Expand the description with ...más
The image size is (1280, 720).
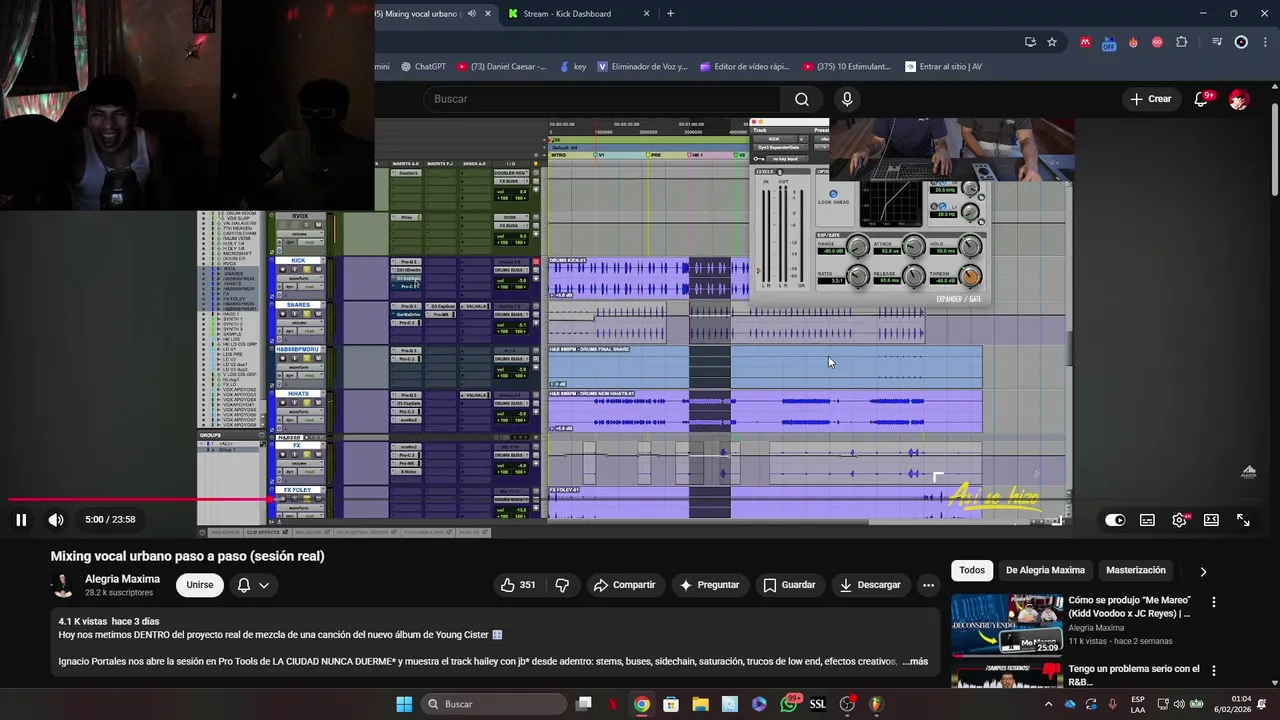pyautogui.click(x=915, y=661)
